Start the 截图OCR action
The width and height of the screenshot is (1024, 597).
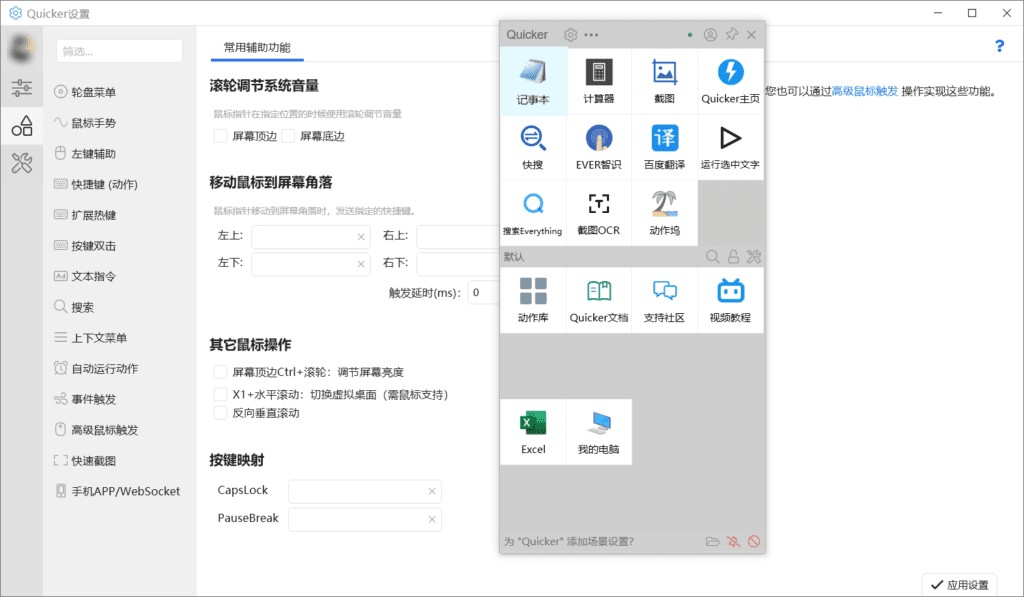[x=599, y=214]
